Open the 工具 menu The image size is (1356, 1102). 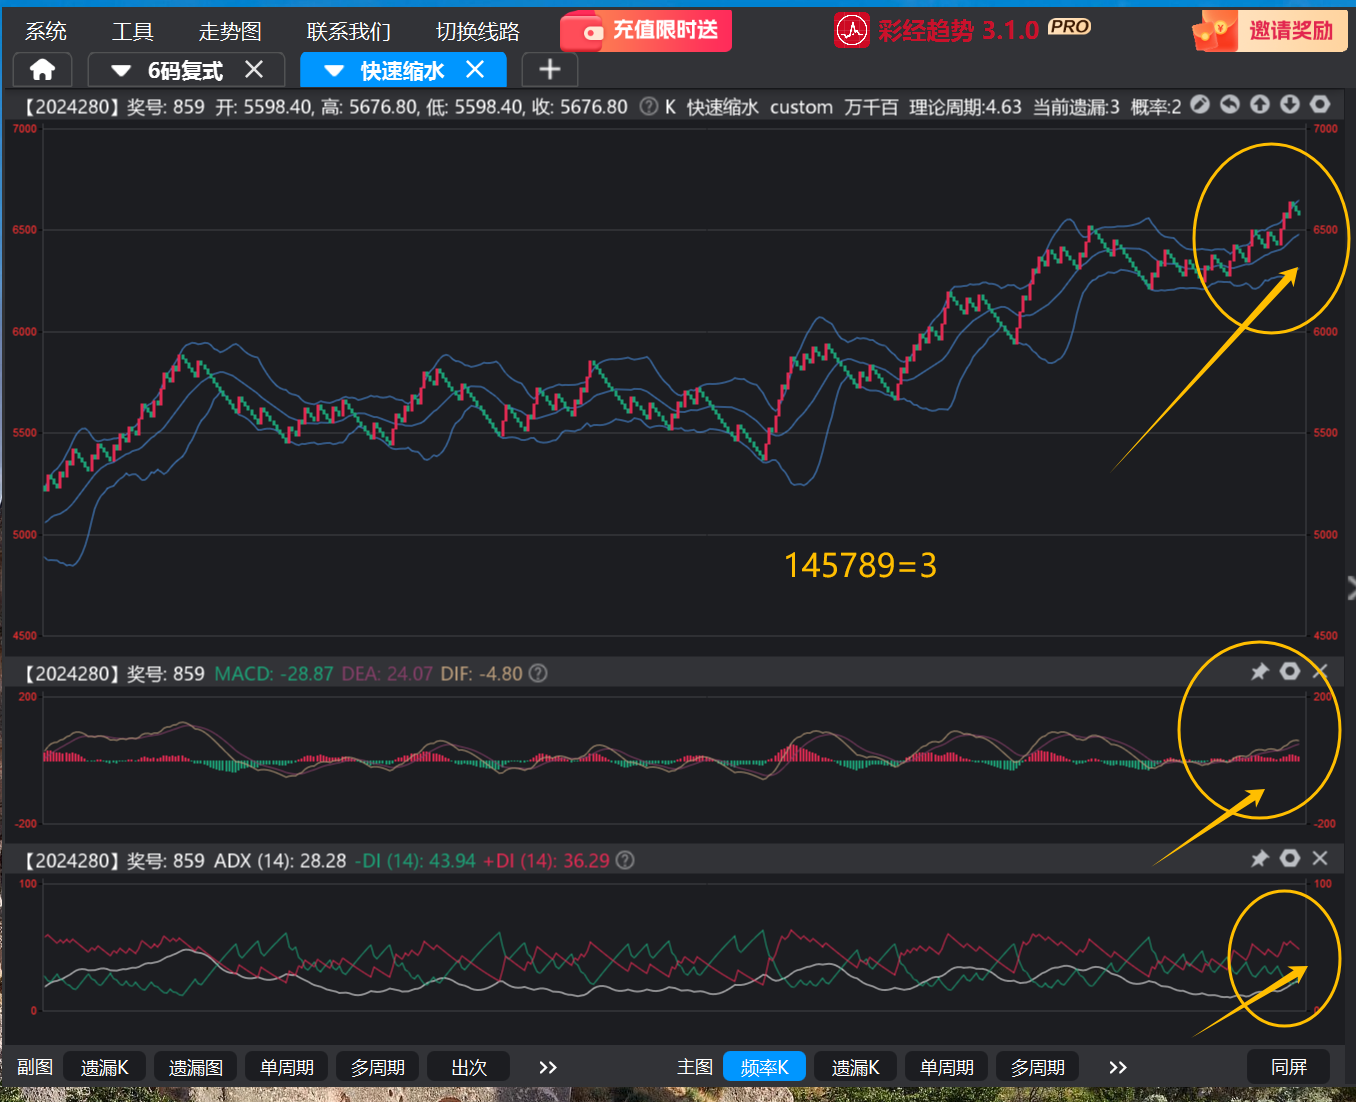pos(132,32)
